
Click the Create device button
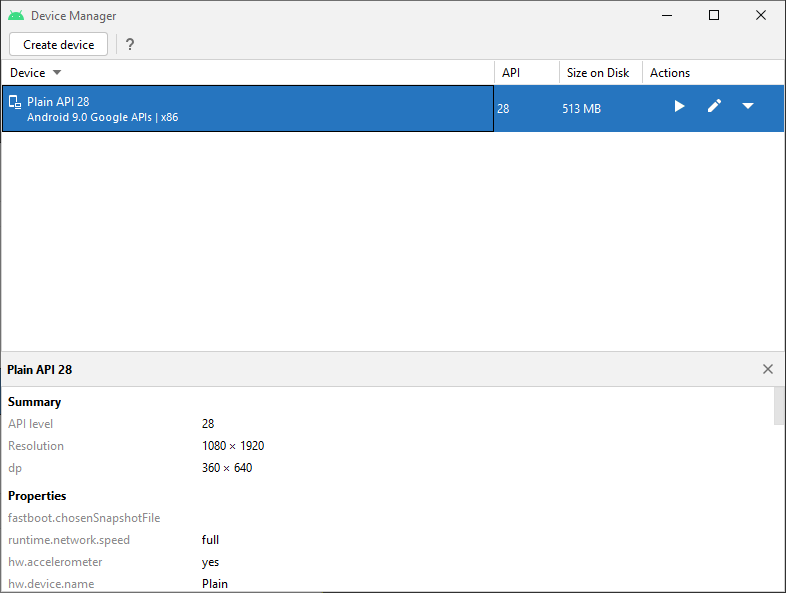[59, 45]
